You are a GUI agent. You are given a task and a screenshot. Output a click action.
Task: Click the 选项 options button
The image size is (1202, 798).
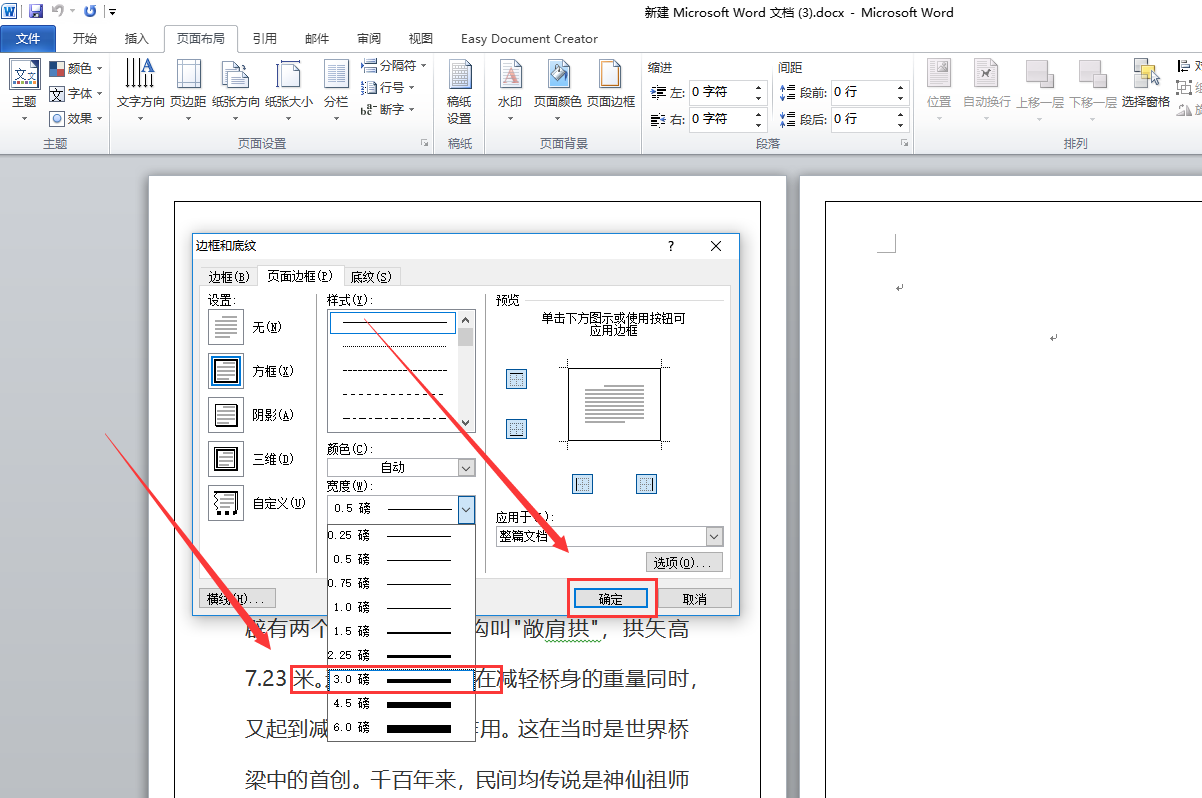685,563
